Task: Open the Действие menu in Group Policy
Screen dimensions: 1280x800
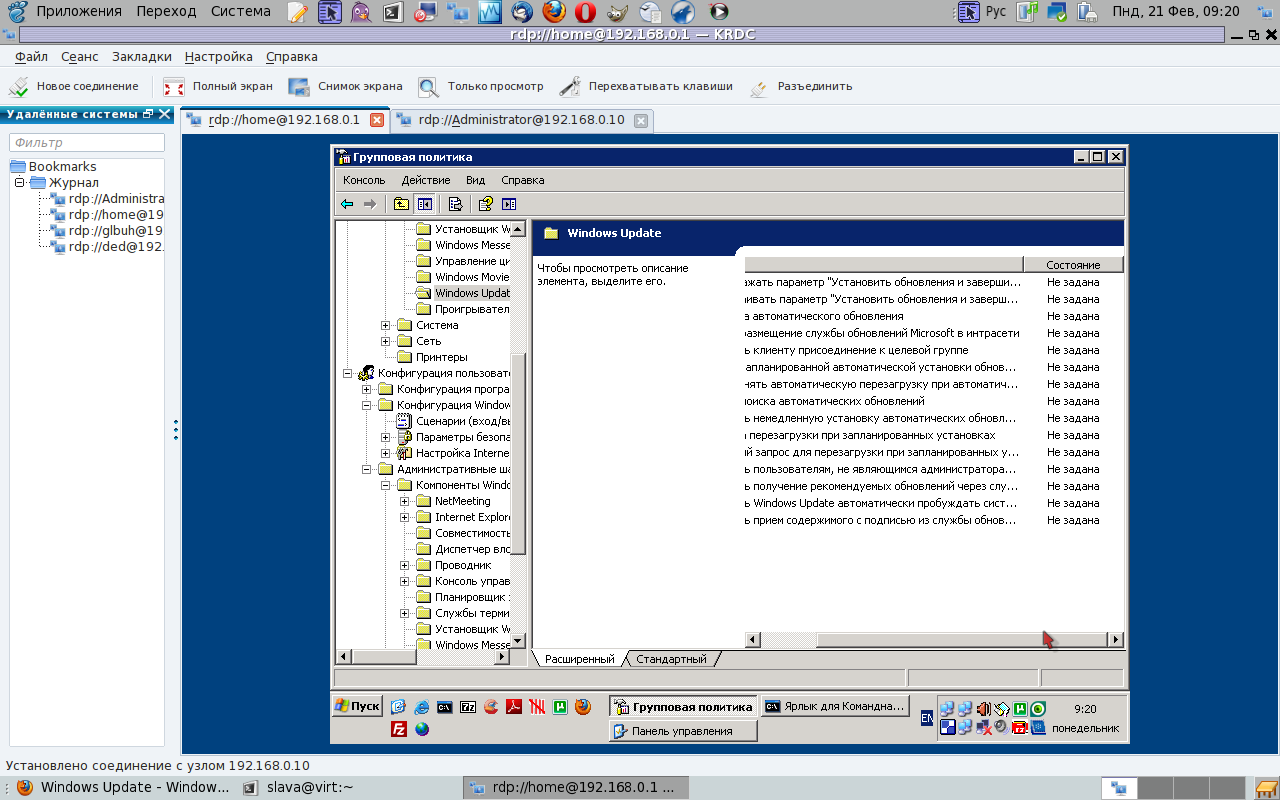Action: (x=426, y=180)
